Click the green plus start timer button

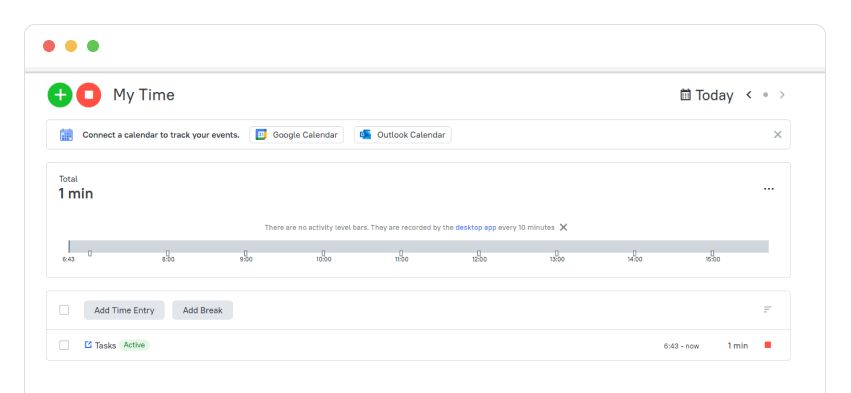coord(60,95)
